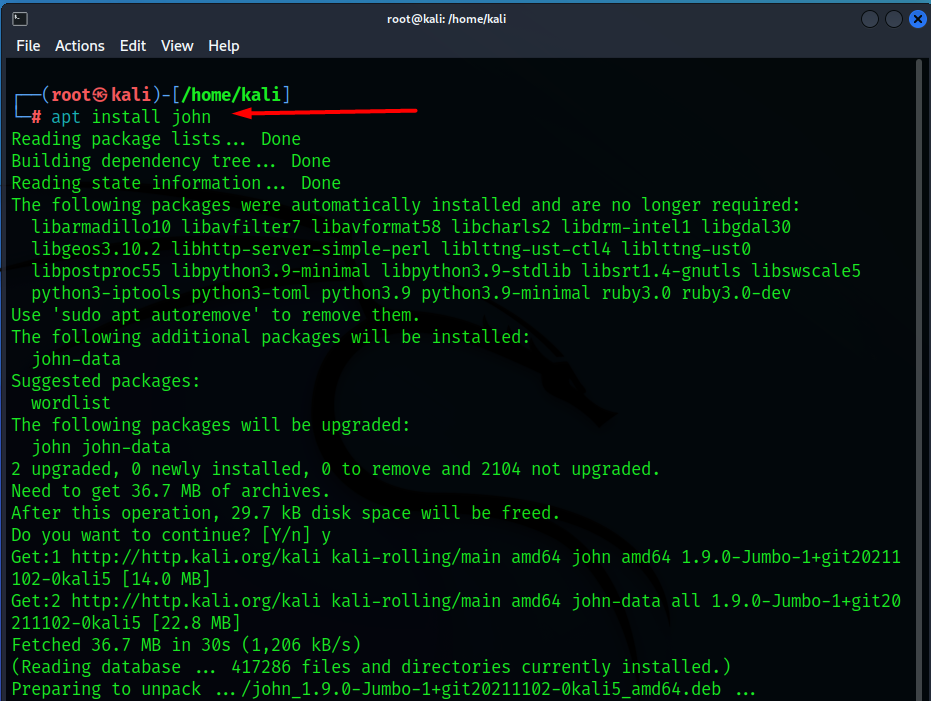Open the Help menu
Viewport: 931px width, 701px height.
(223, 46)
